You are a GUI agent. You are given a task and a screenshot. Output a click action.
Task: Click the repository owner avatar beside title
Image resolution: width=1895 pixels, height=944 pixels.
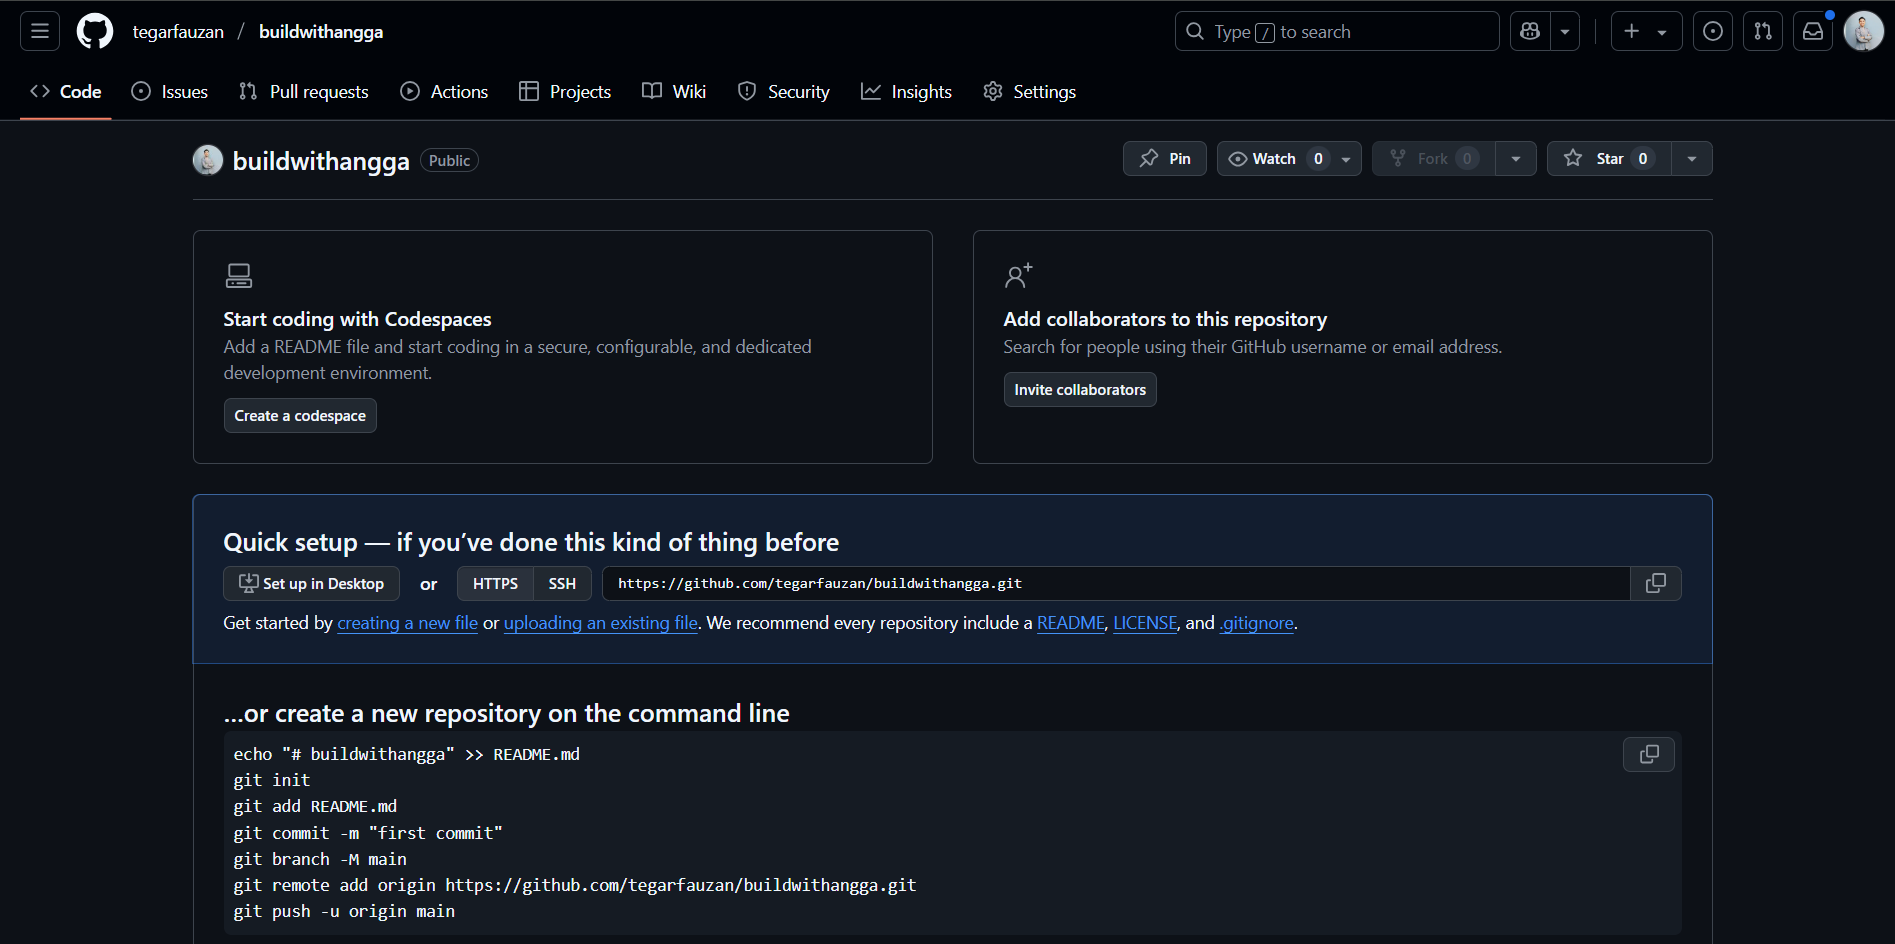tap(208, 160)
